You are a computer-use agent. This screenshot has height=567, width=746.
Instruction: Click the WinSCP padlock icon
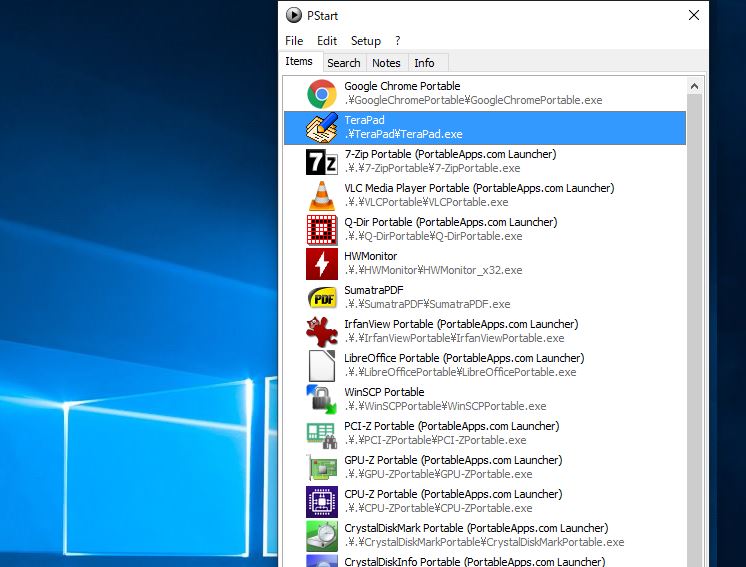(x=322, y=400)
